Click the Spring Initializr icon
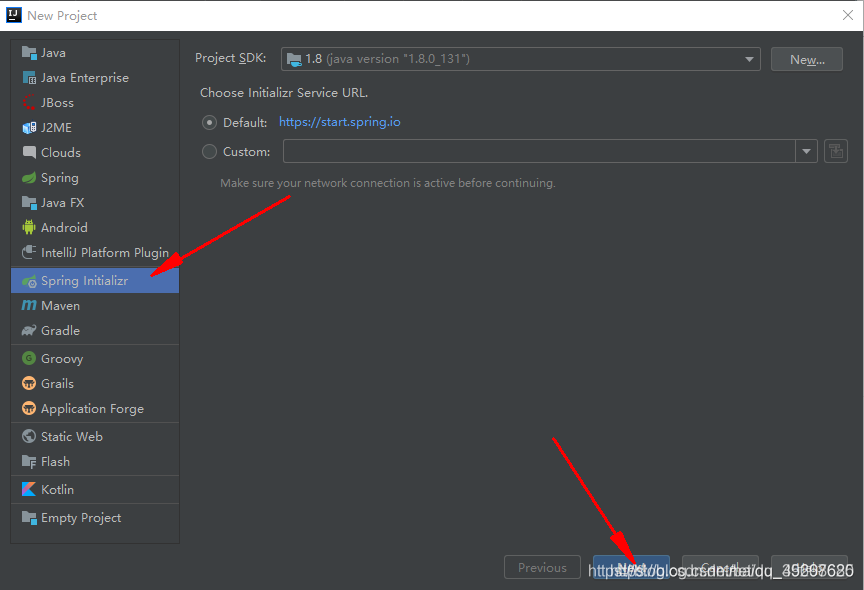Viewport: 864px width, 590px height. point(29,281)
